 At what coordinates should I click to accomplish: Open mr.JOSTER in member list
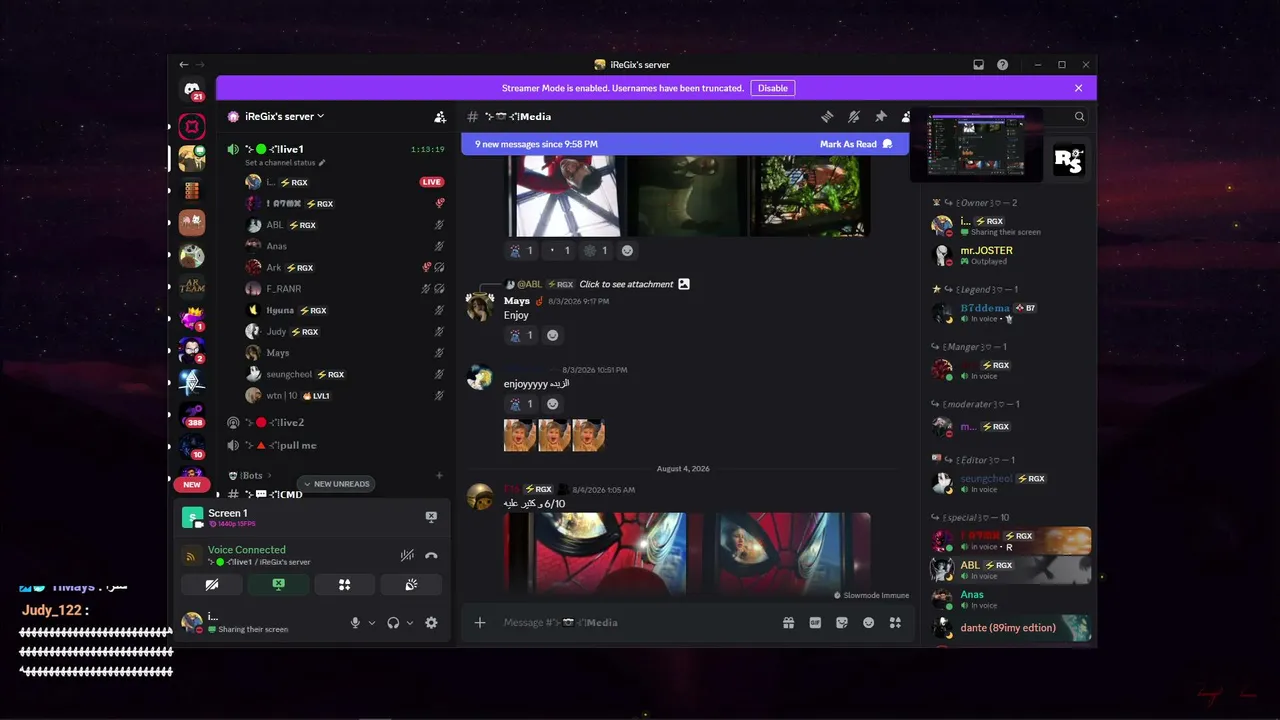tap(1010, 255)
